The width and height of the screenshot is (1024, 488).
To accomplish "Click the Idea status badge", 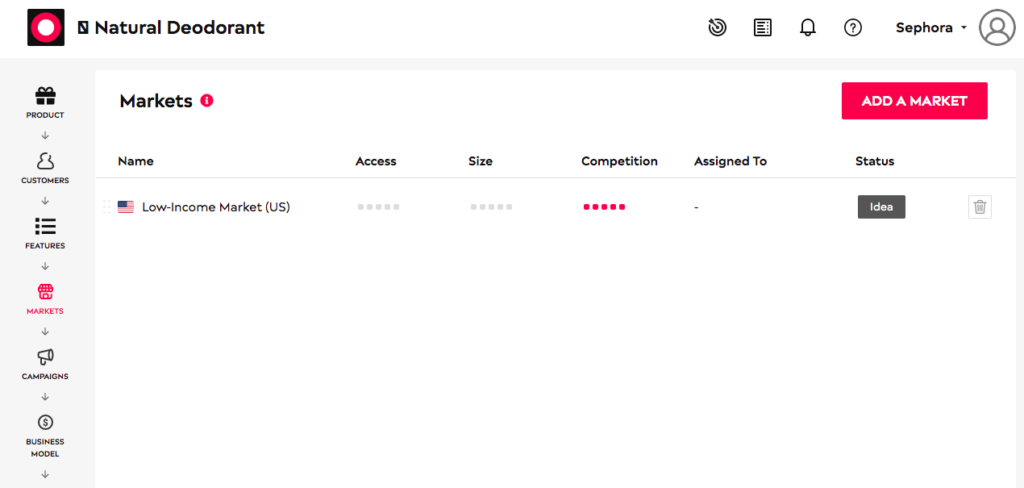I will coord(881,207).
